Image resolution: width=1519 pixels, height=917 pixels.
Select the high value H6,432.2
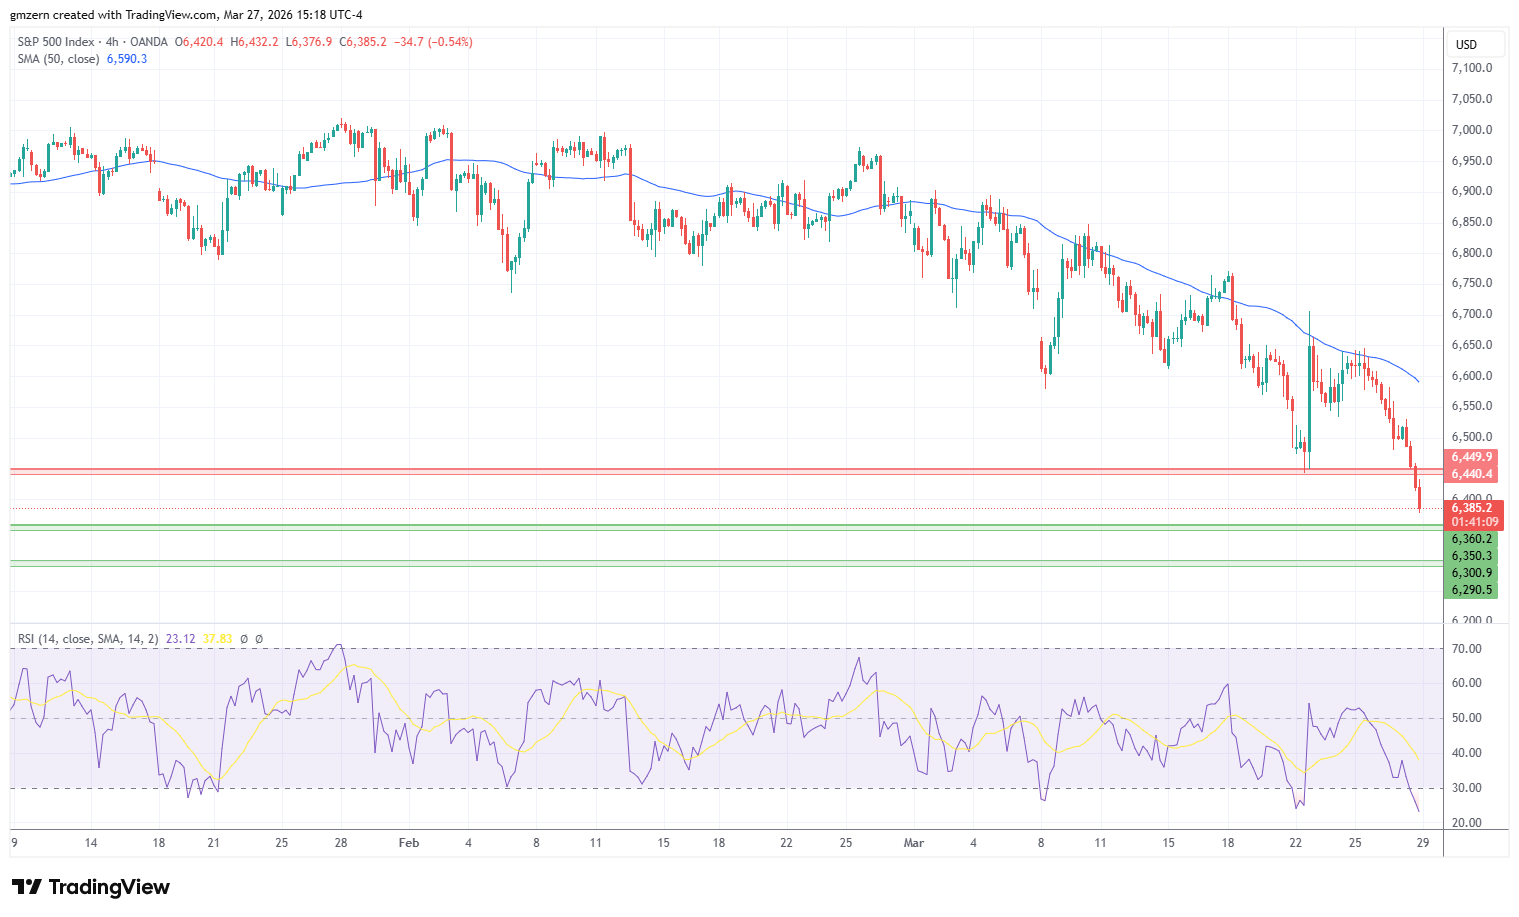pyautogui.click(x=255, y=42)
